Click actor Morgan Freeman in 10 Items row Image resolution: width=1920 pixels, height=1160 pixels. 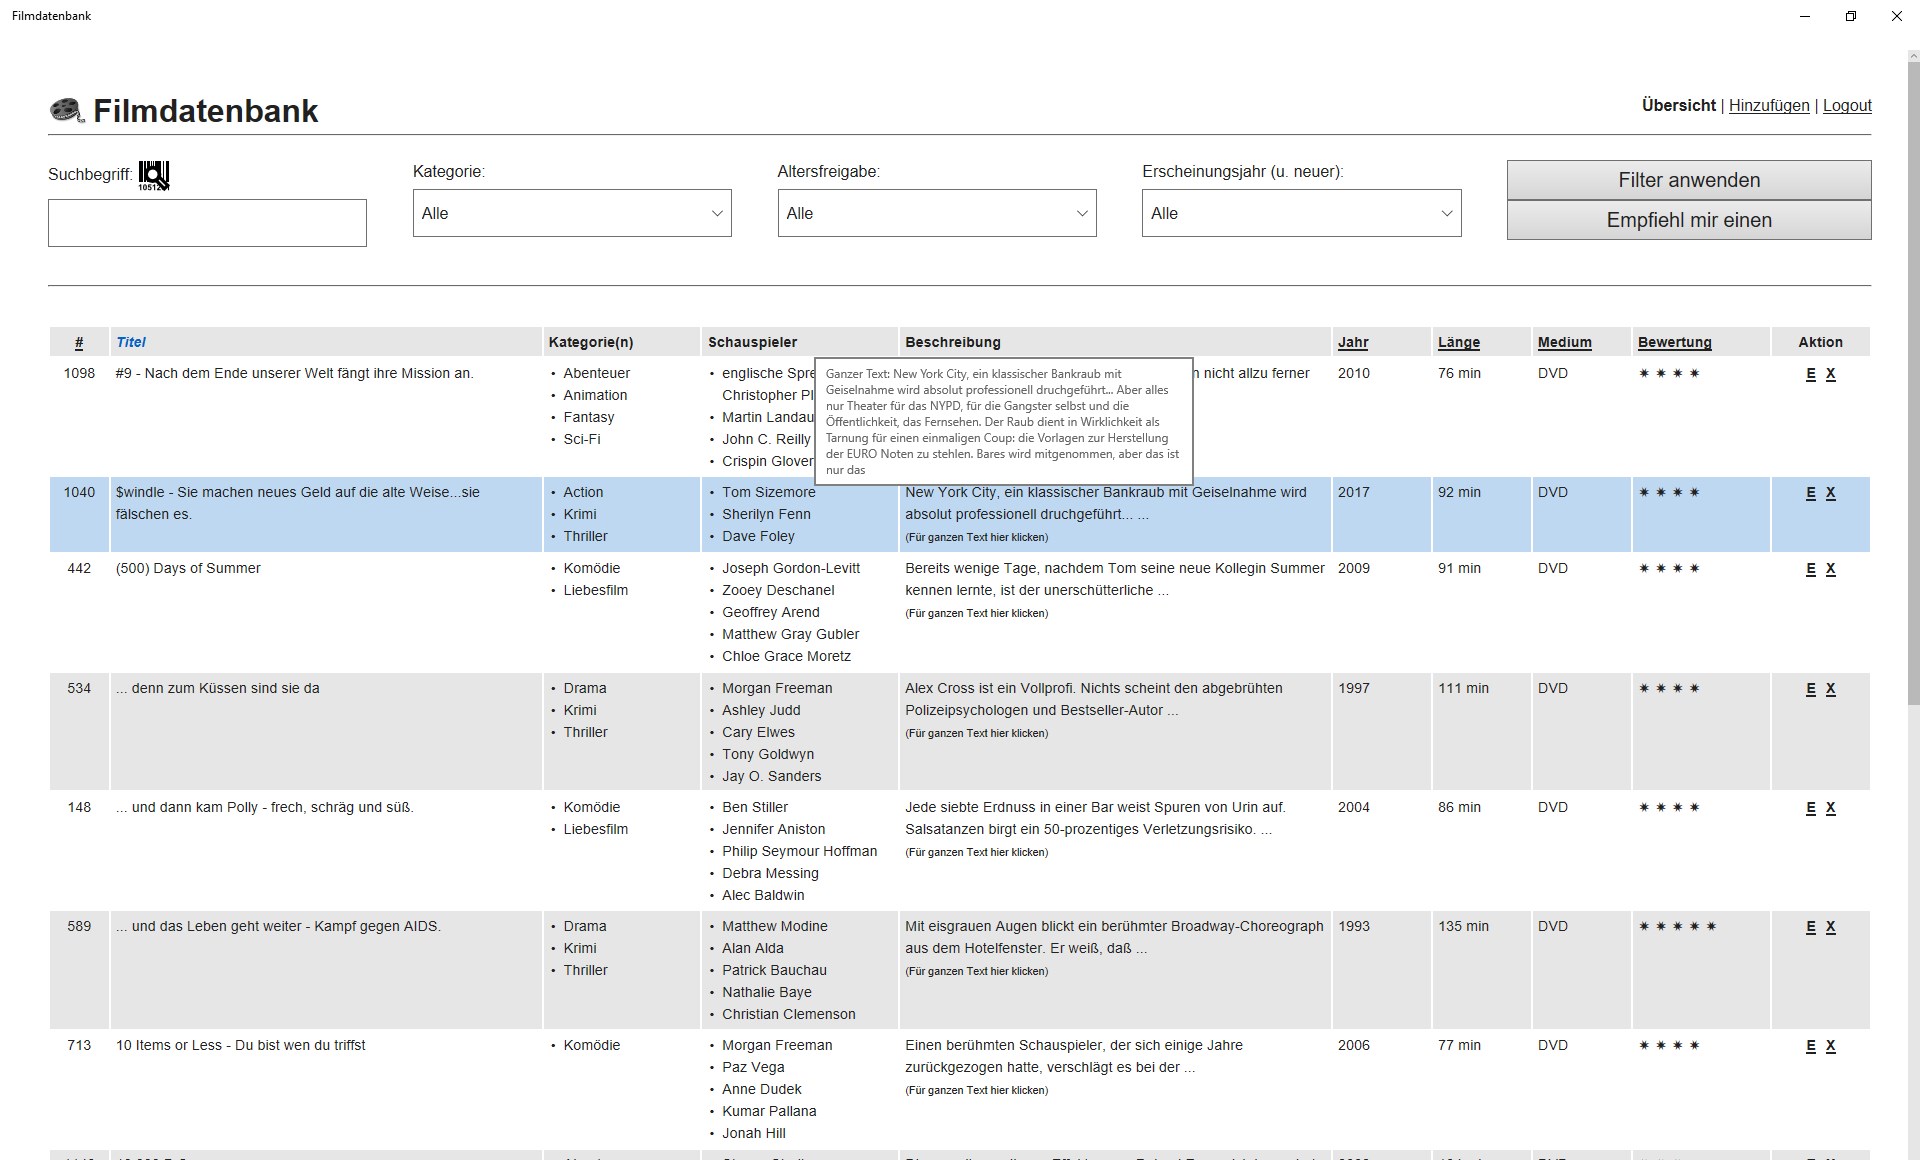point(777,1045)
